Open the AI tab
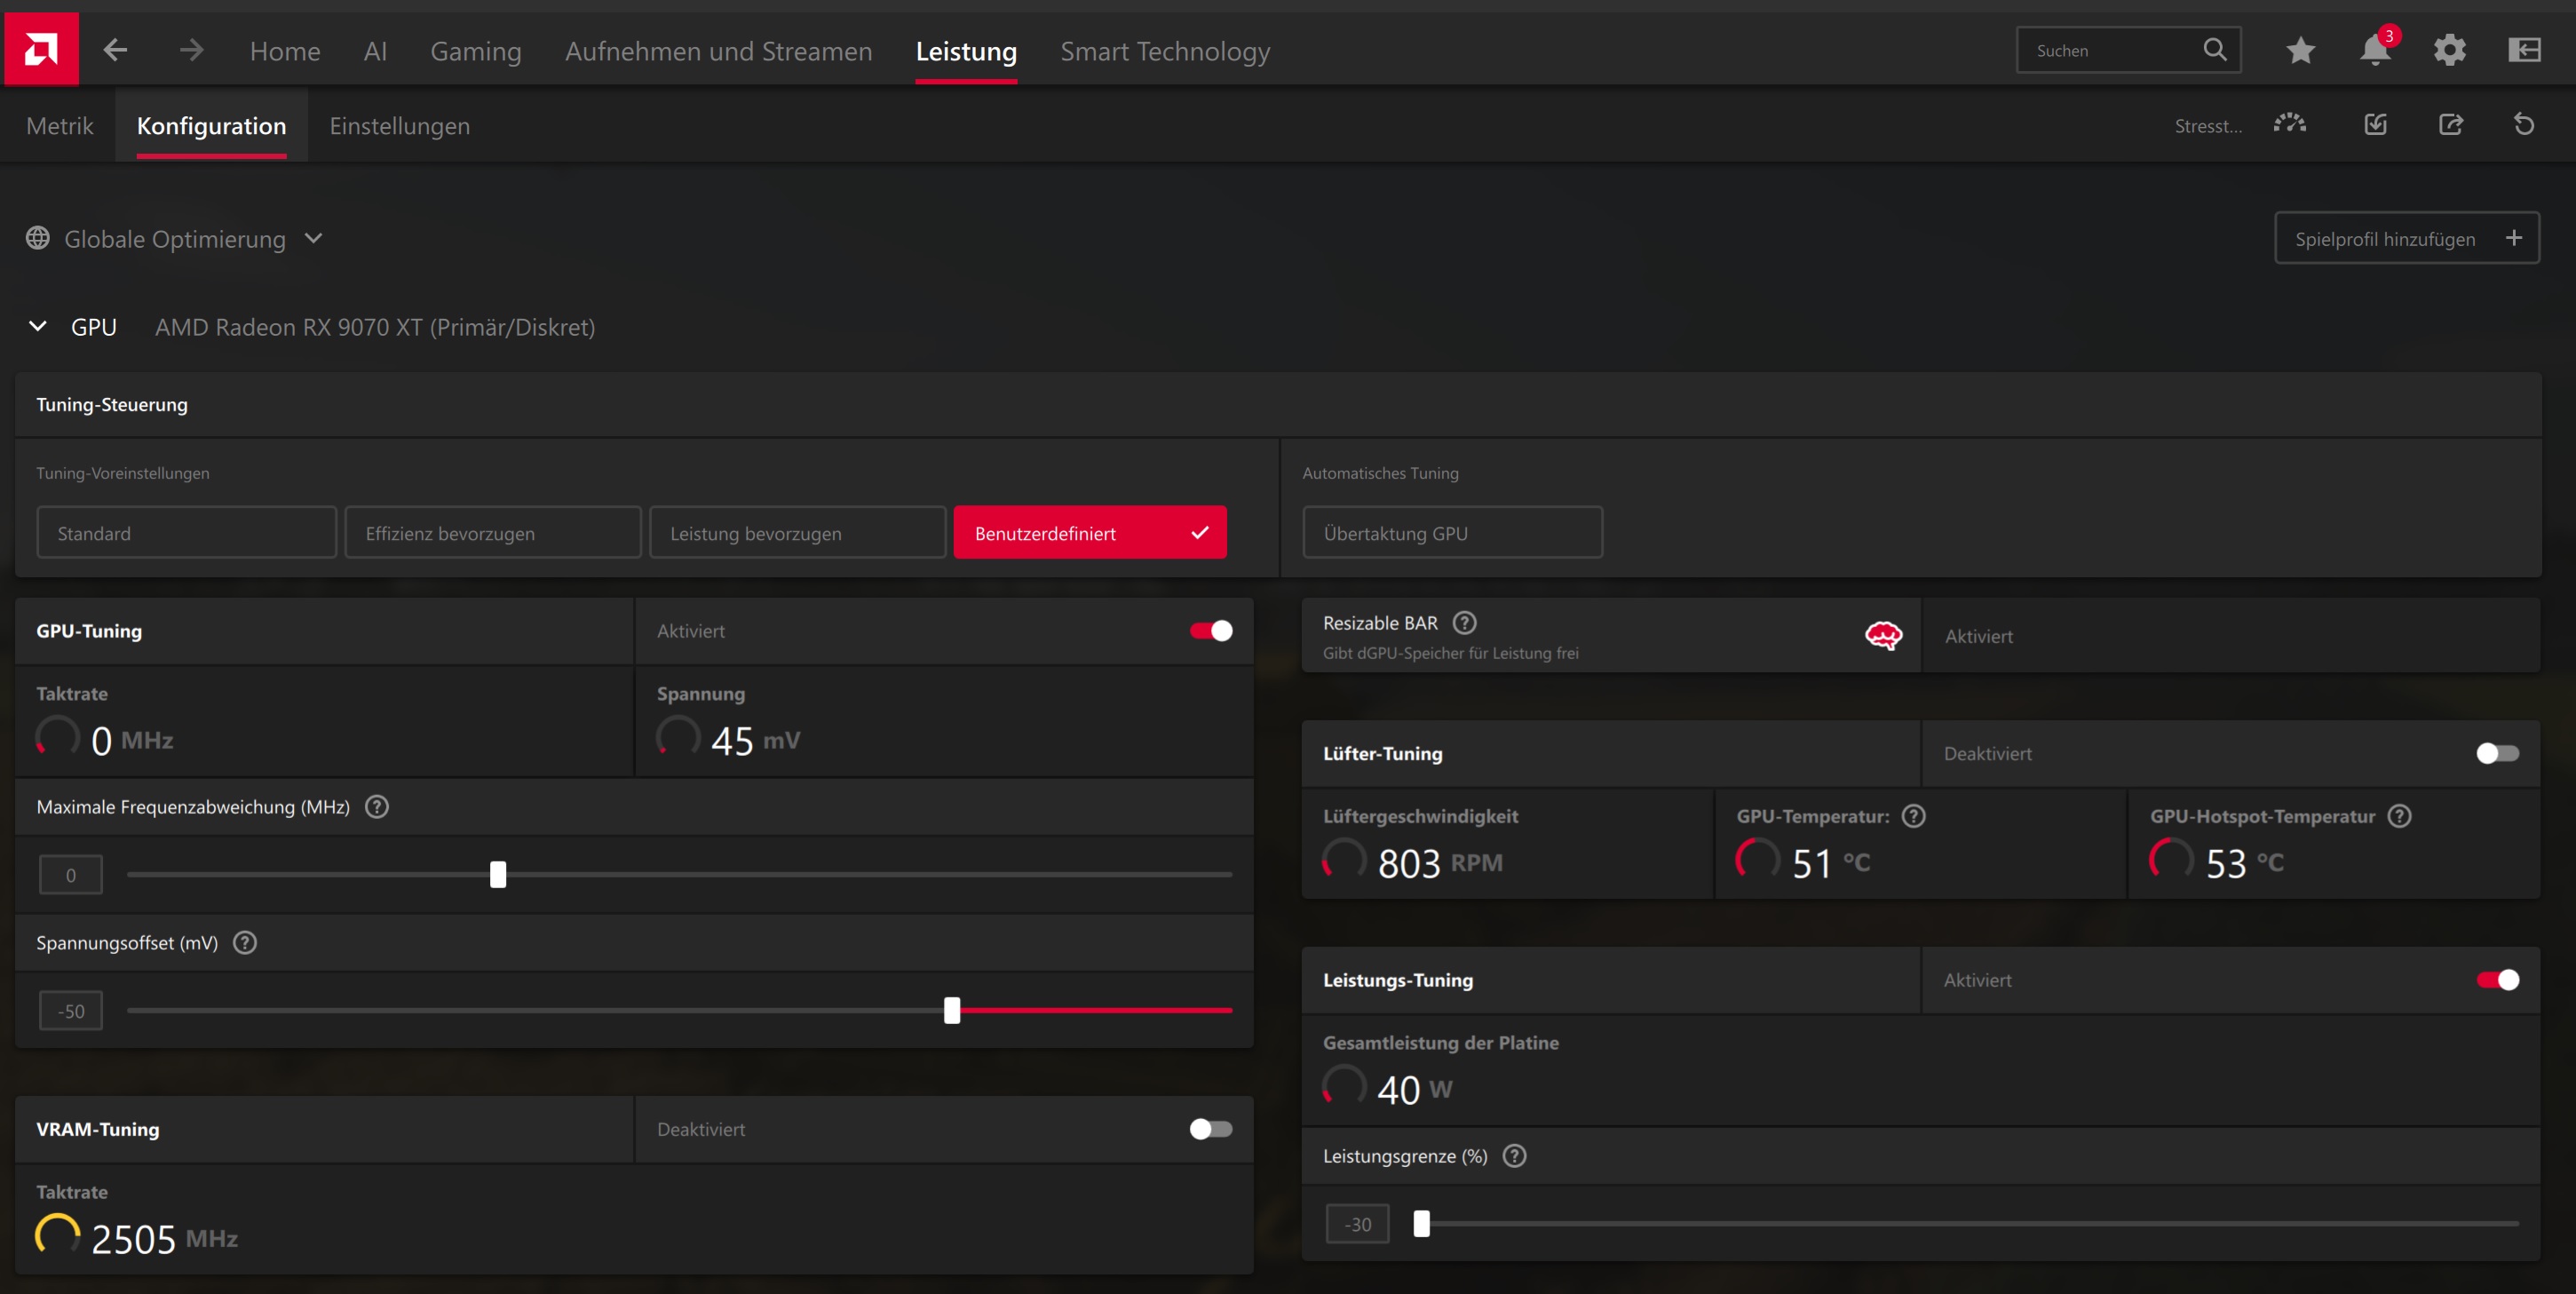 pyautogui.click(x=375, y=51)
